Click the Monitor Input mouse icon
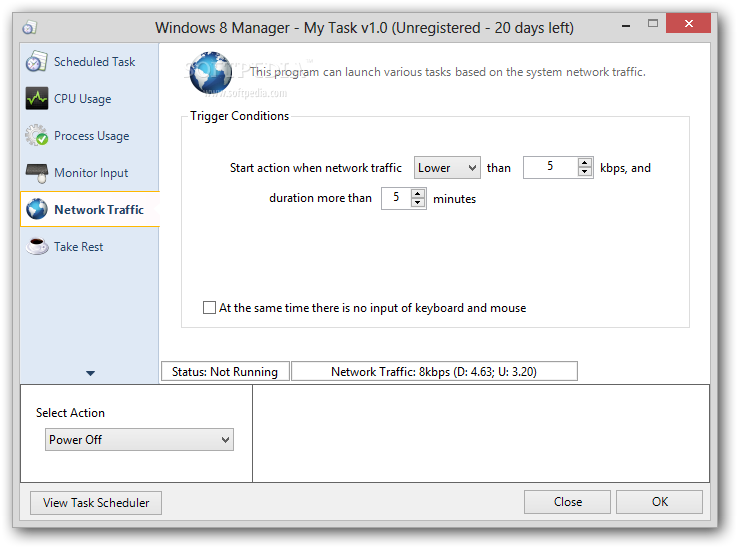This screenshot has width=738, height=548. [x=37, y=173]
